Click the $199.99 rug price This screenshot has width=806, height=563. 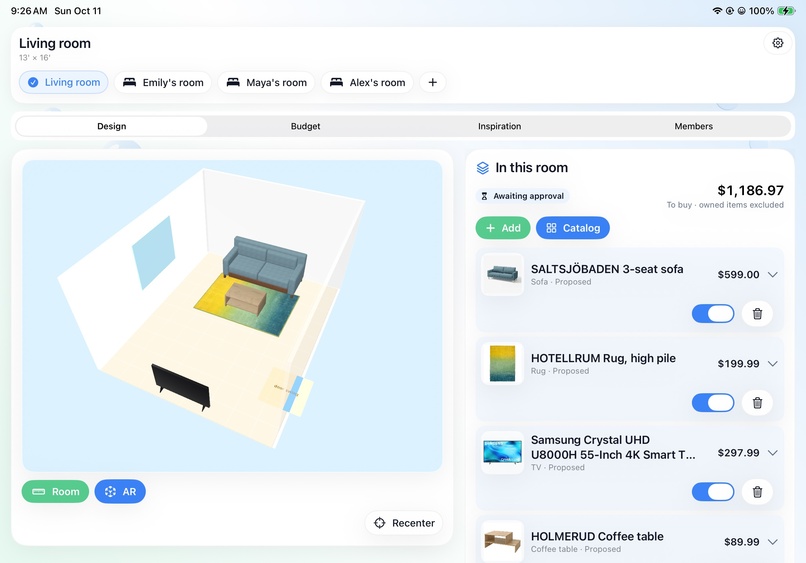[738, 364]
